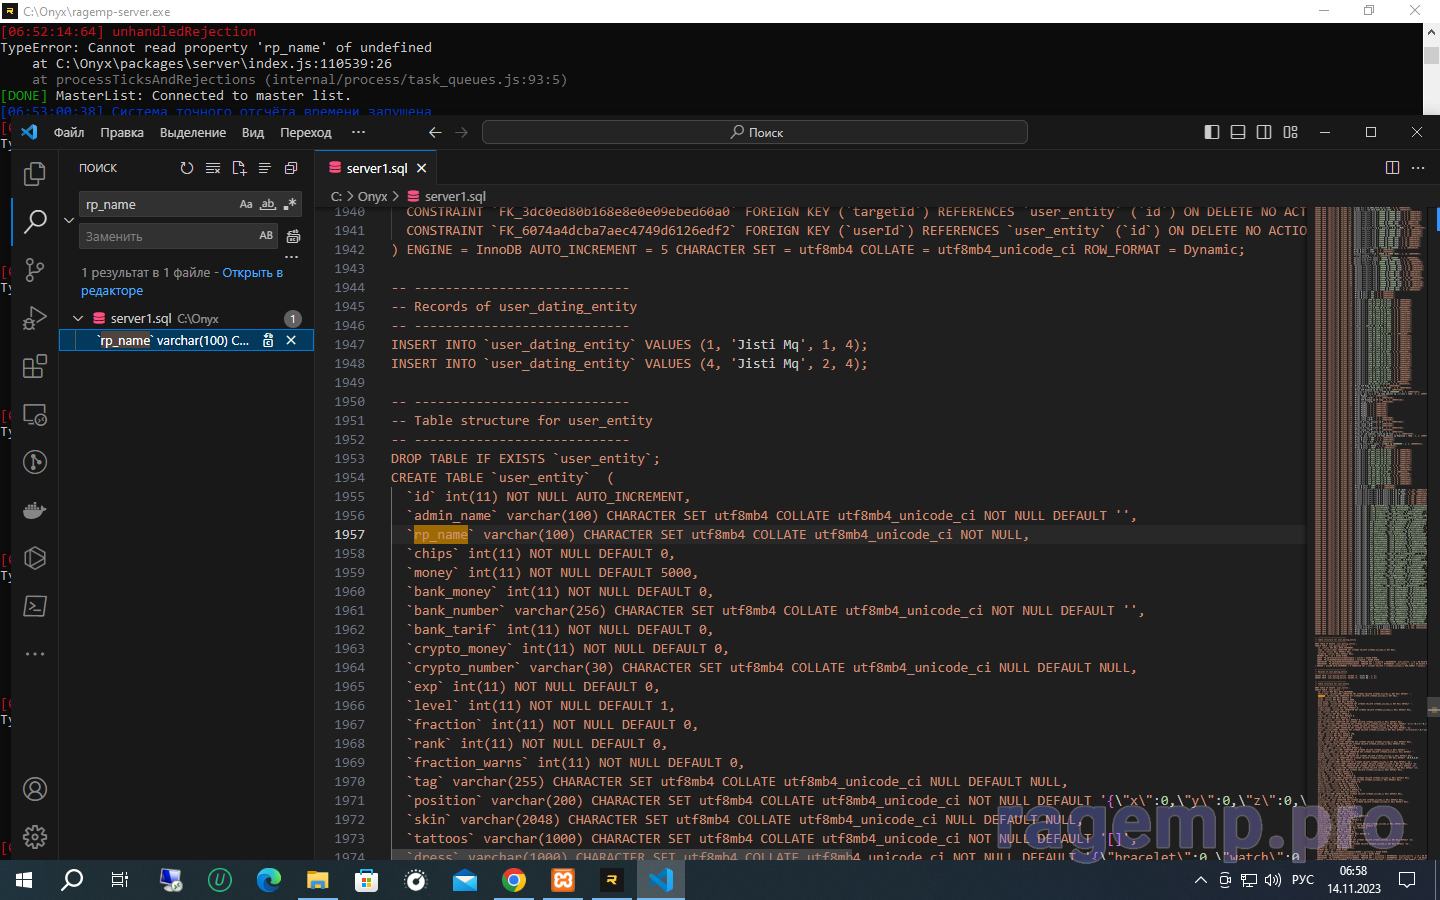Viewport: 1440px width, 900px height.
Task: Toggle search details ellipsis
Action: 292,257
